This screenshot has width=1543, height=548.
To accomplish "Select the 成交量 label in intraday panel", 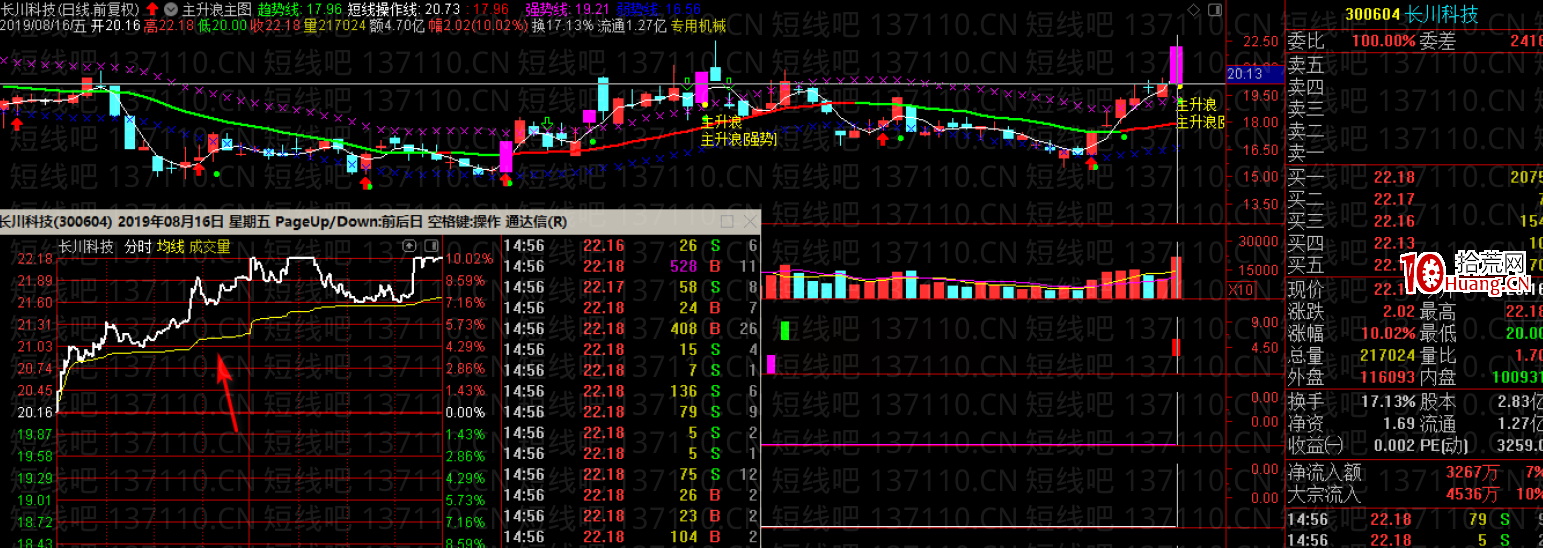I will [x=210, y=246].
